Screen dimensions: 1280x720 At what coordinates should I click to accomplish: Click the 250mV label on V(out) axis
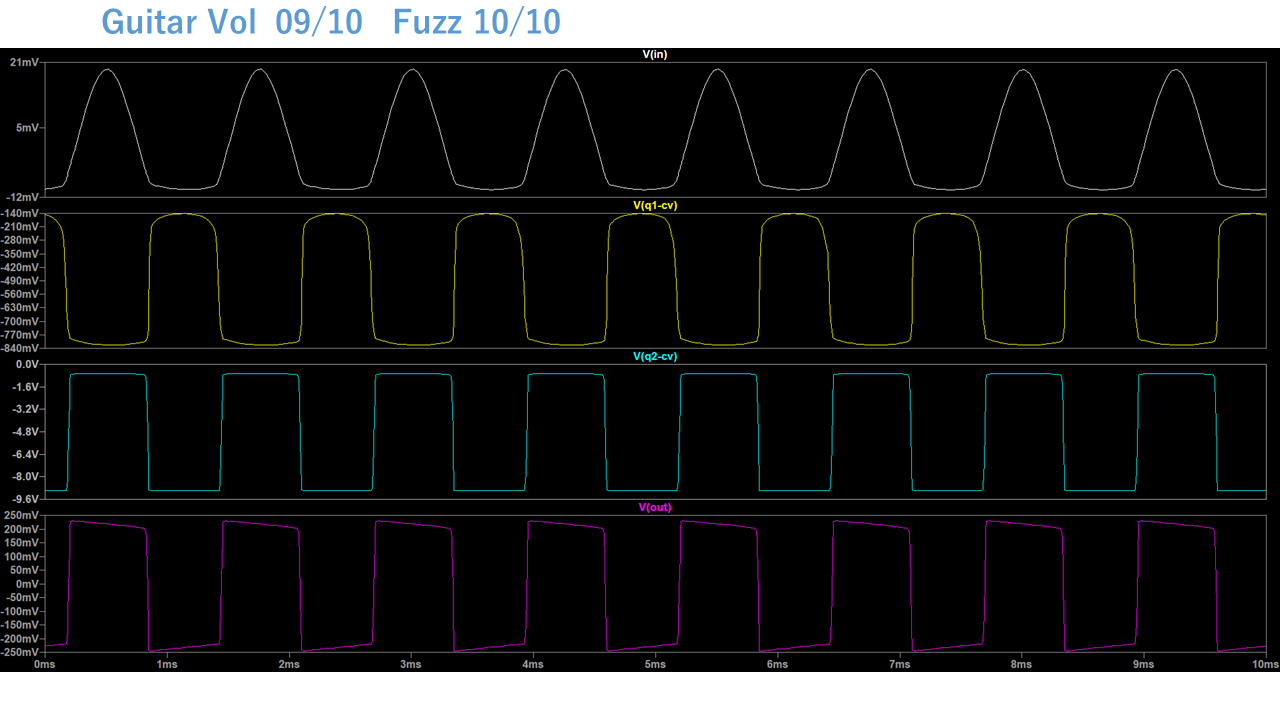pos(22,516)
